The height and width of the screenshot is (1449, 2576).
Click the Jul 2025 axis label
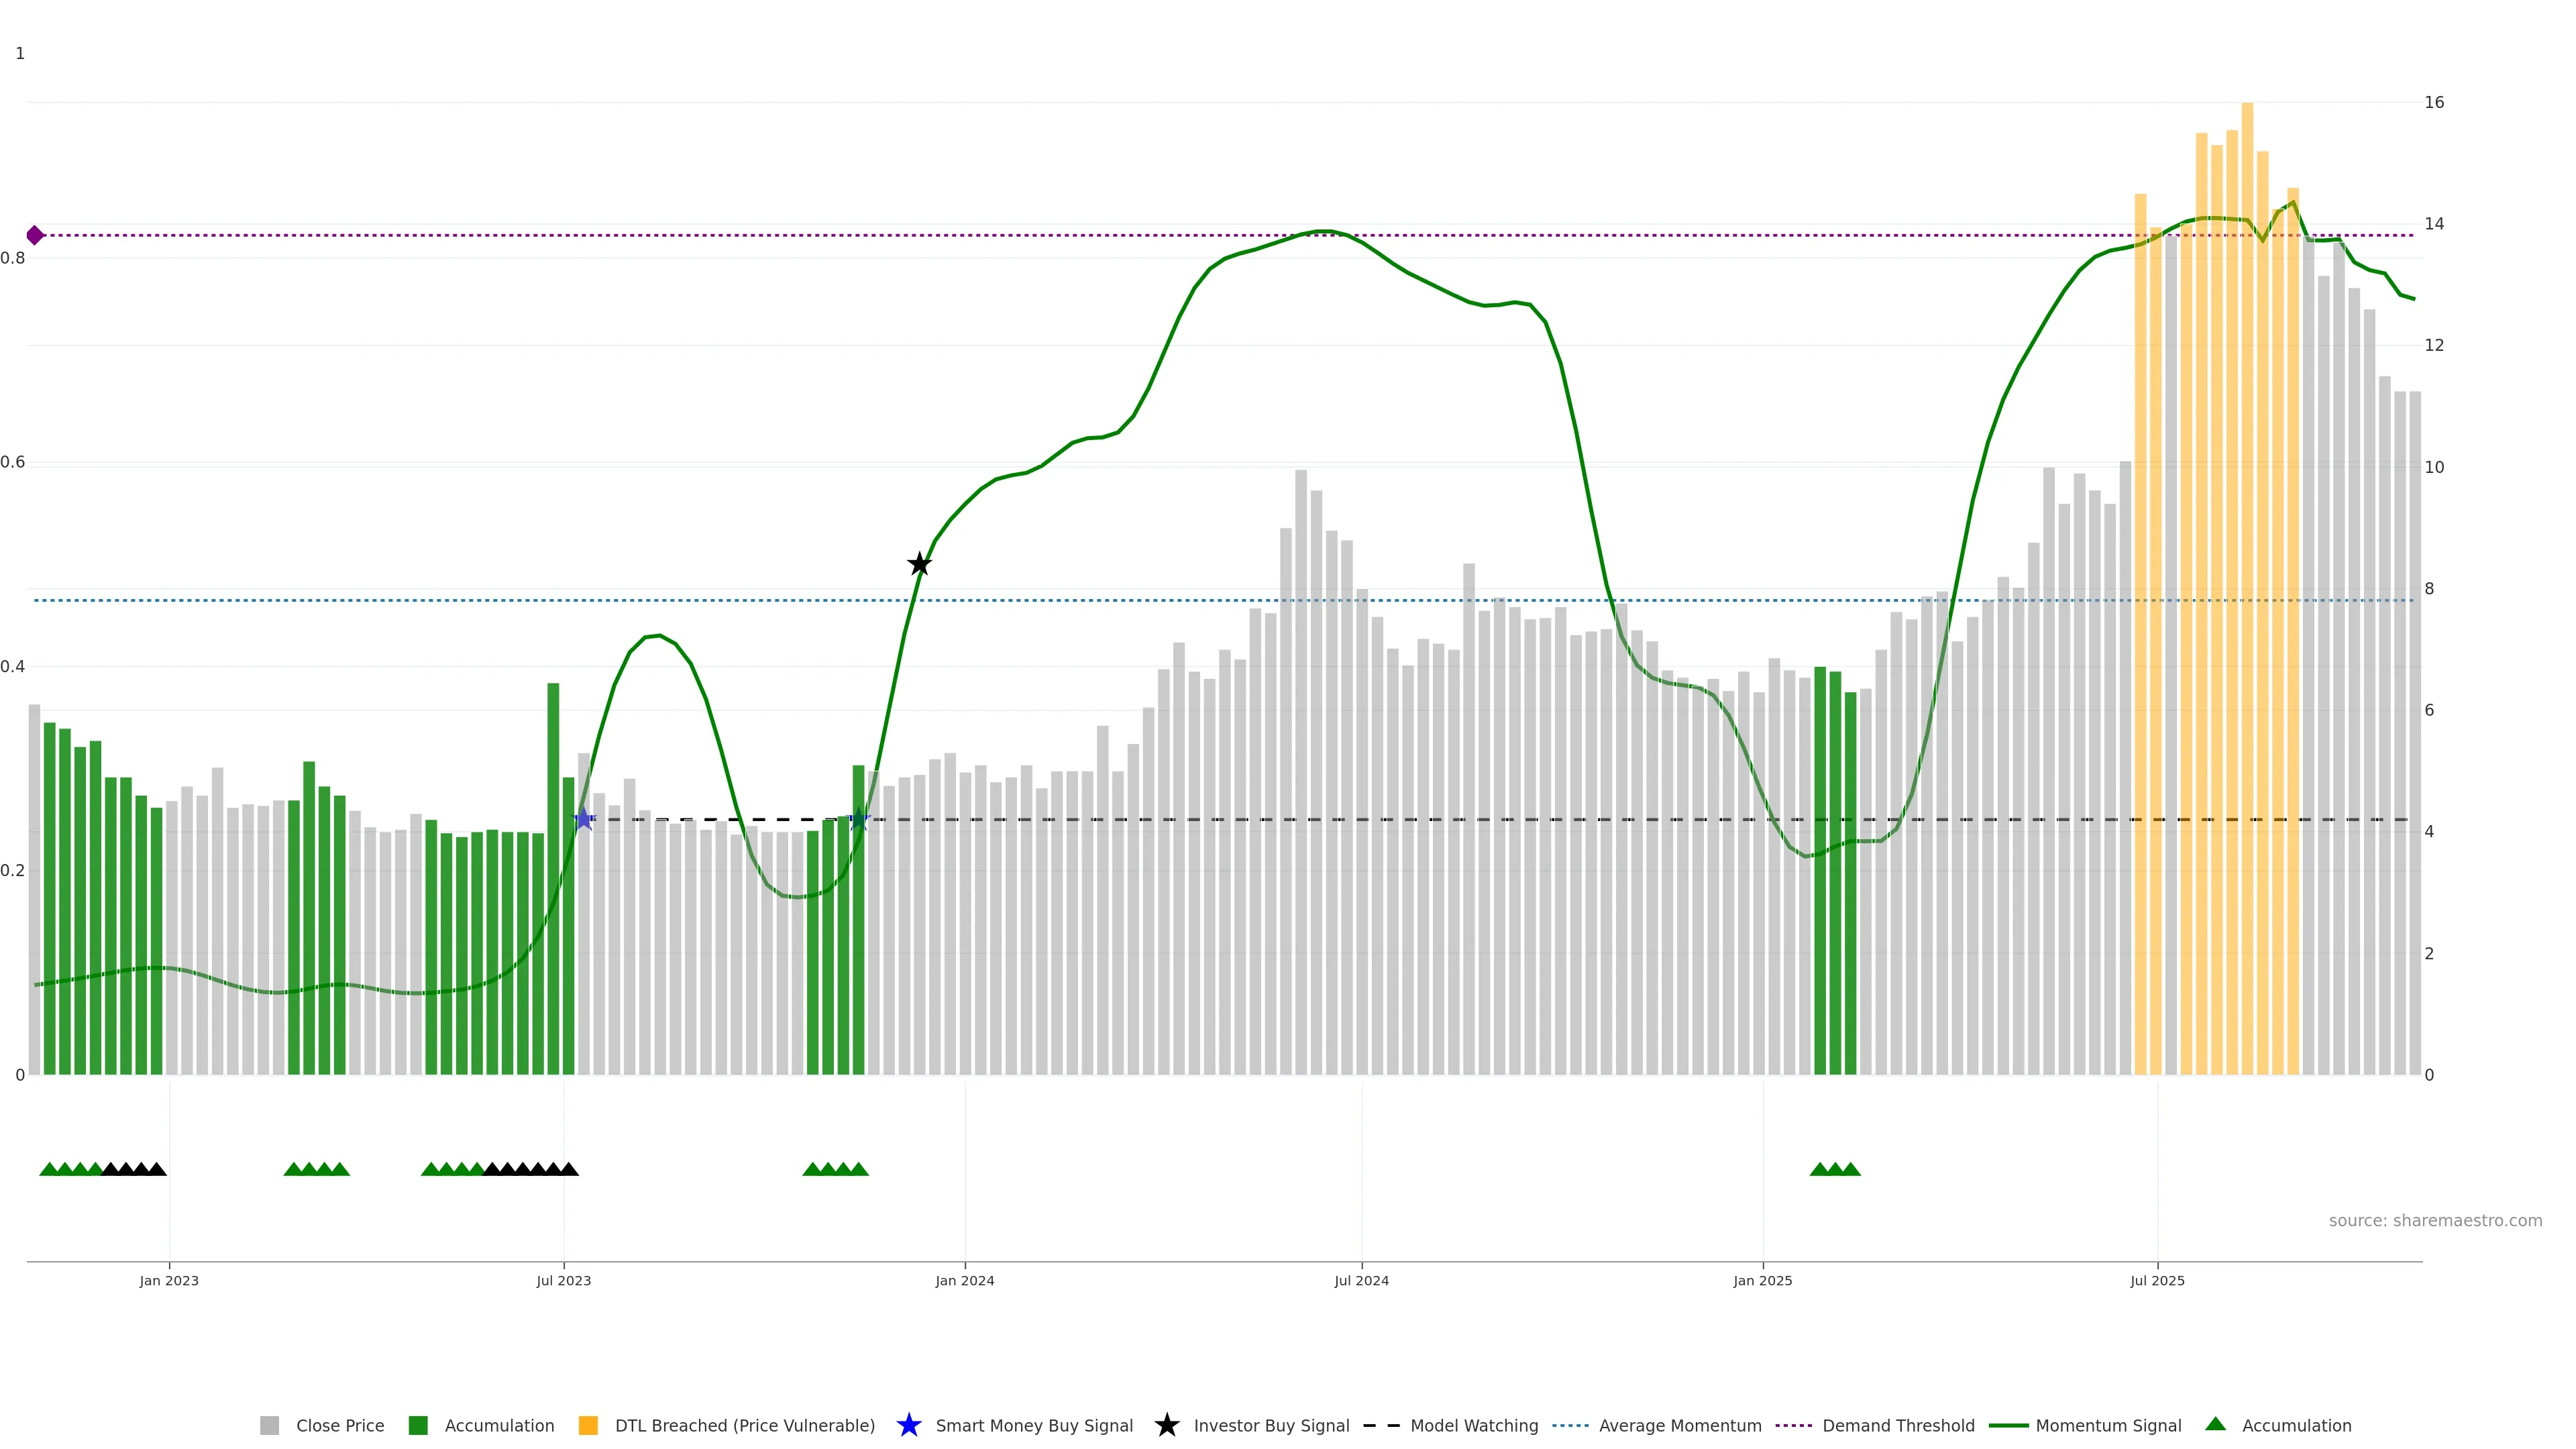2157,1280
